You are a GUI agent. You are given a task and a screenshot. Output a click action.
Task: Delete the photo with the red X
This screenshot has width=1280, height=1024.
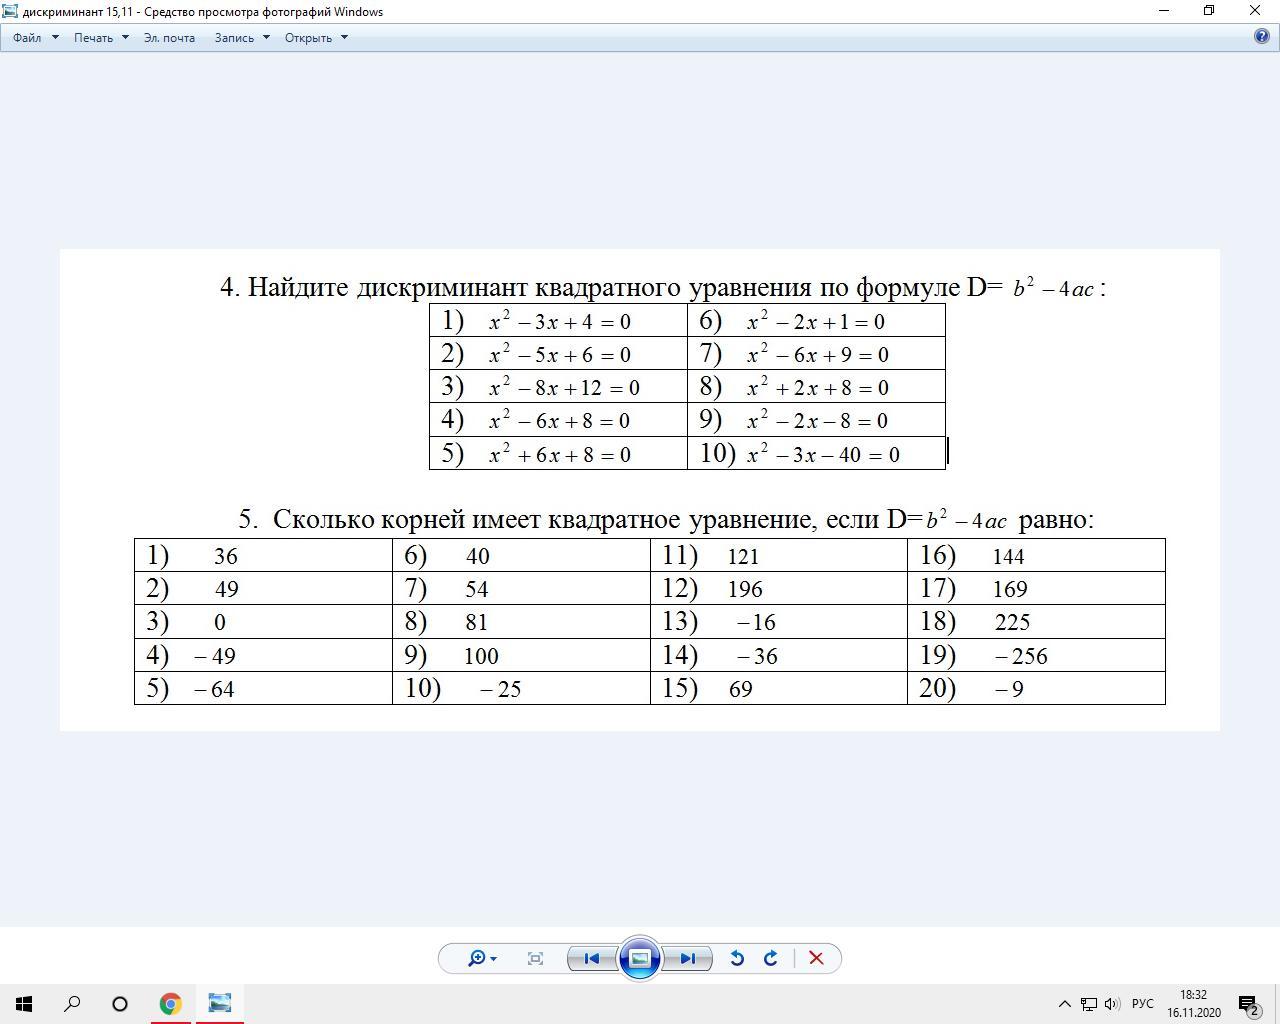816,958
